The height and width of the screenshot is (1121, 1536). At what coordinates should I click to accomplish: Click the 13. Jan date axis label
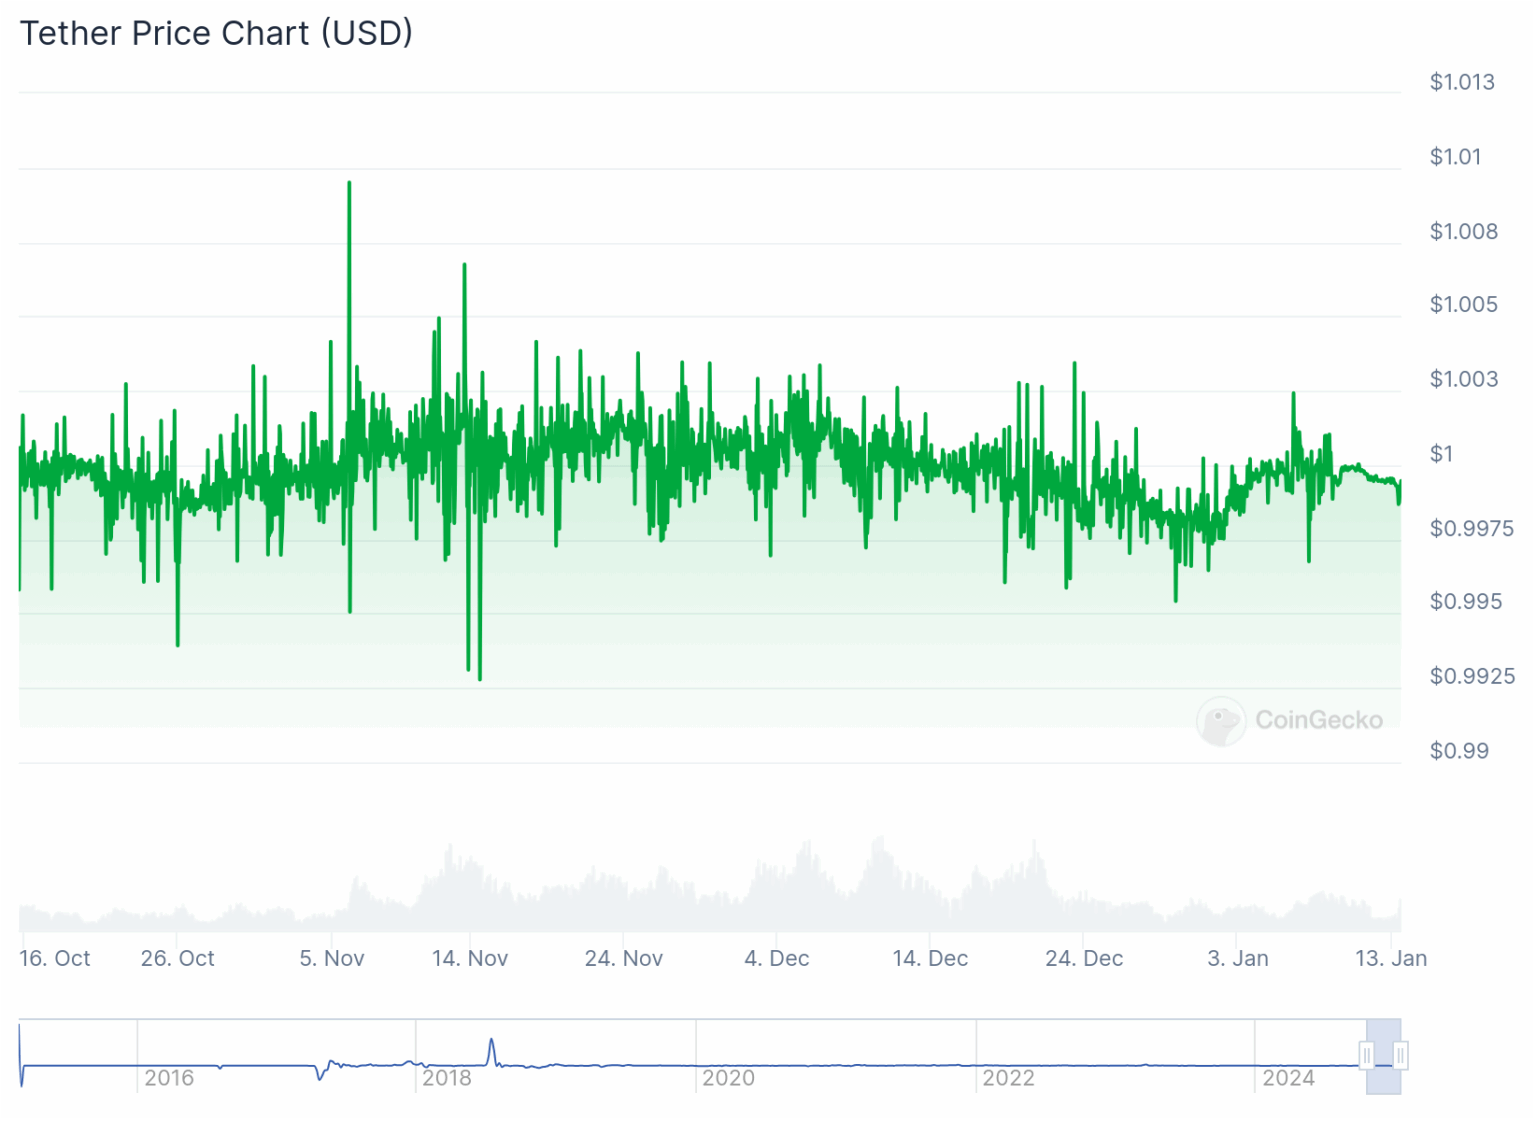point(1390,958)
